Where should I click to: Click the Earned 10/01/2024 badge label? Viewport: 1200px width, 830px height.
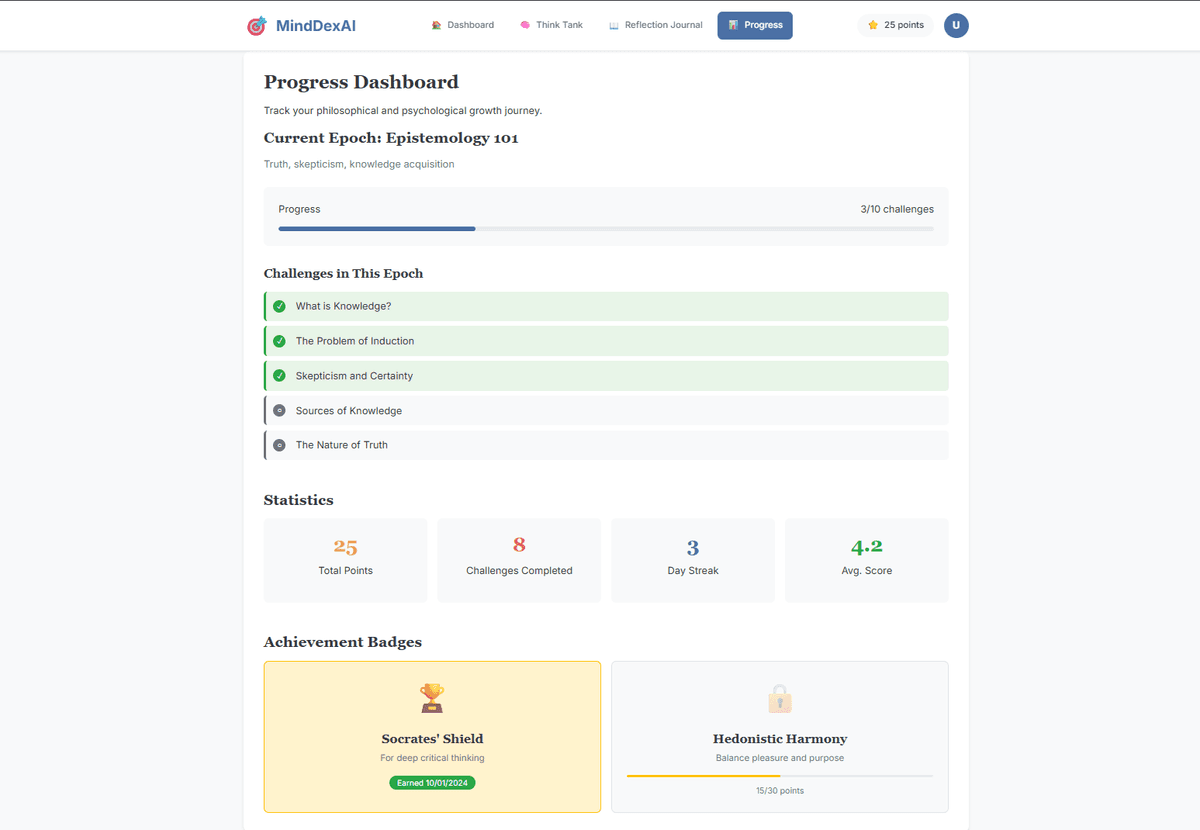pos(431,783)
